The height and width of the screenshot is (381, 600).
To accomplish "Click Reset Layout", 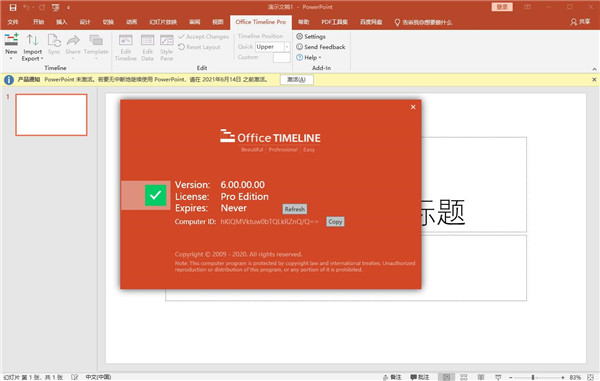I will pos(199,47).
